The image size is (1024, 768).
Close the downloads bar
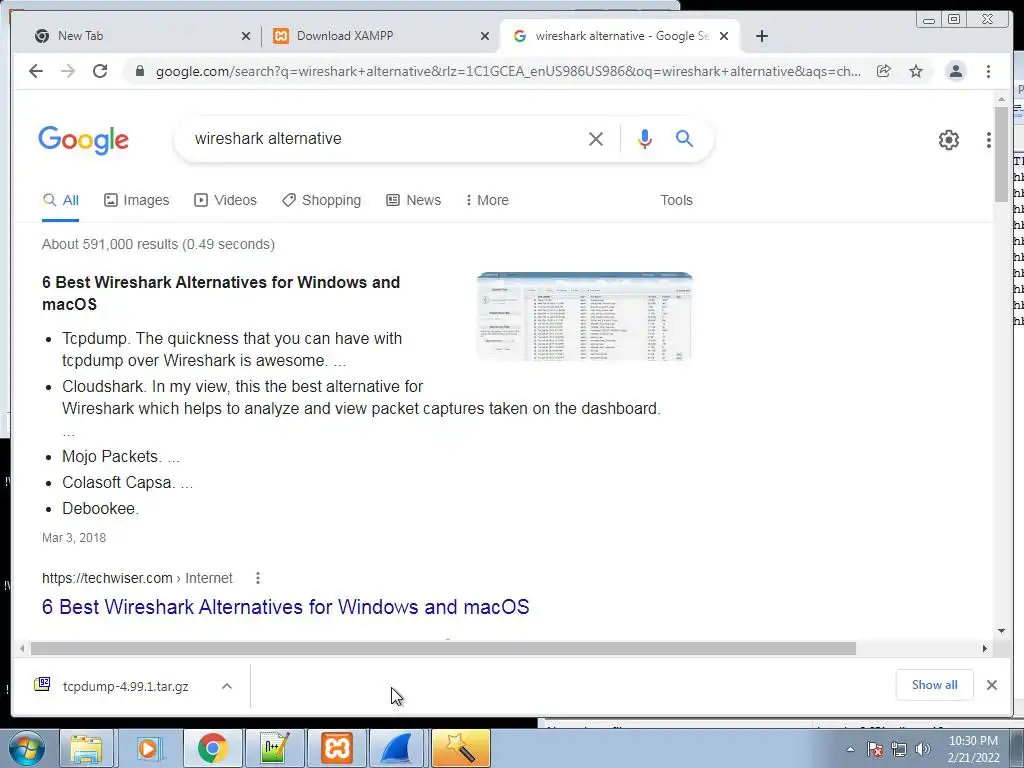pos(991,685)
